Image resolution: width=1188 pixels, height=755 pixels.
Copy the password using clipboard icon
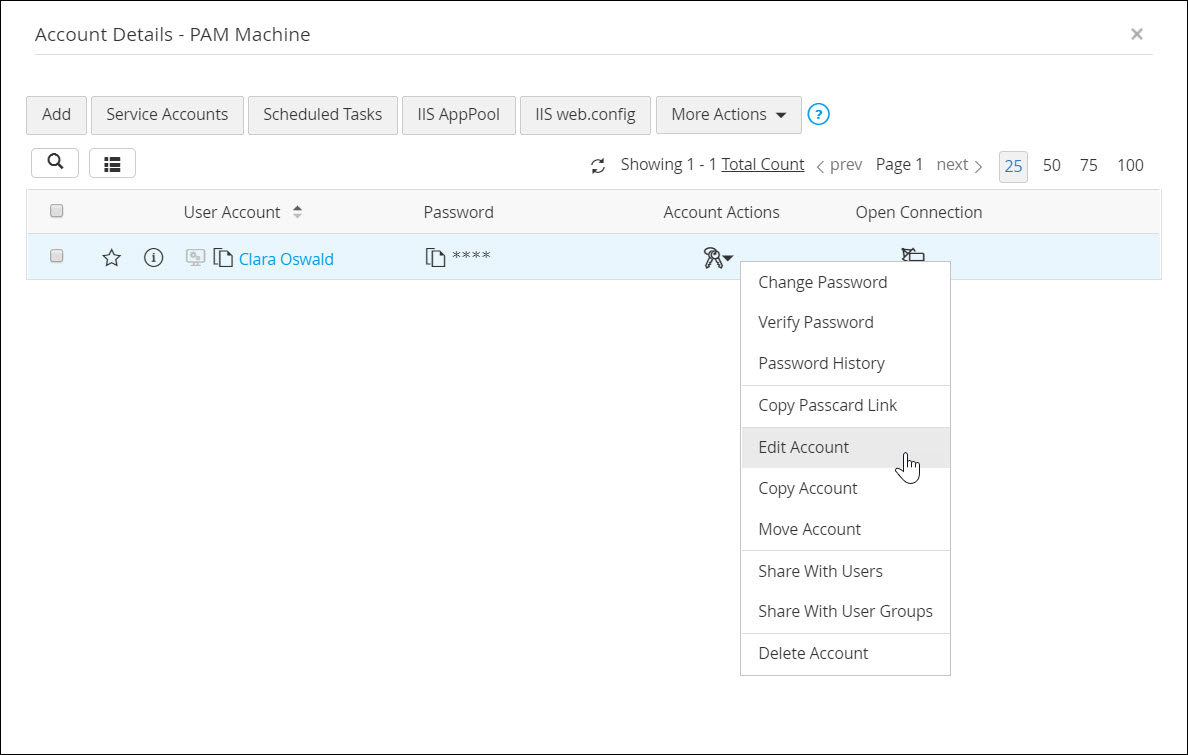click(435, 257)
